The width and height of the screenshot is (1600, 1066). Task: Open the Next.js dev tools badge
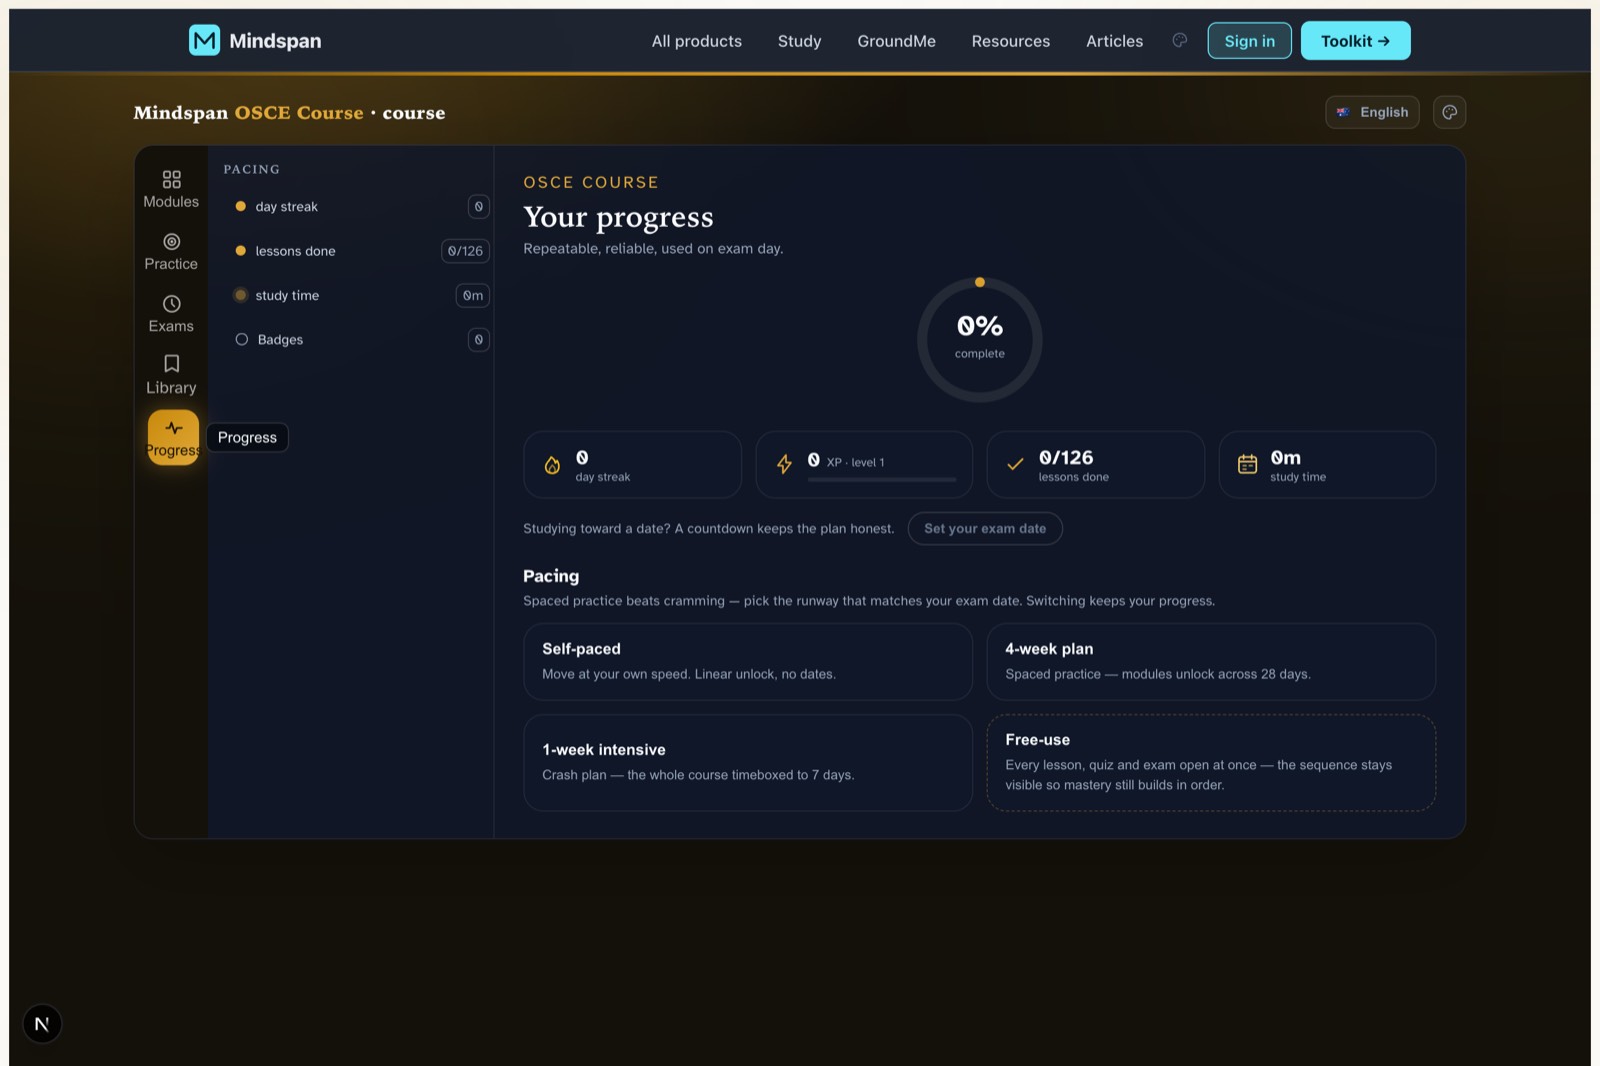pos(42,1024)
